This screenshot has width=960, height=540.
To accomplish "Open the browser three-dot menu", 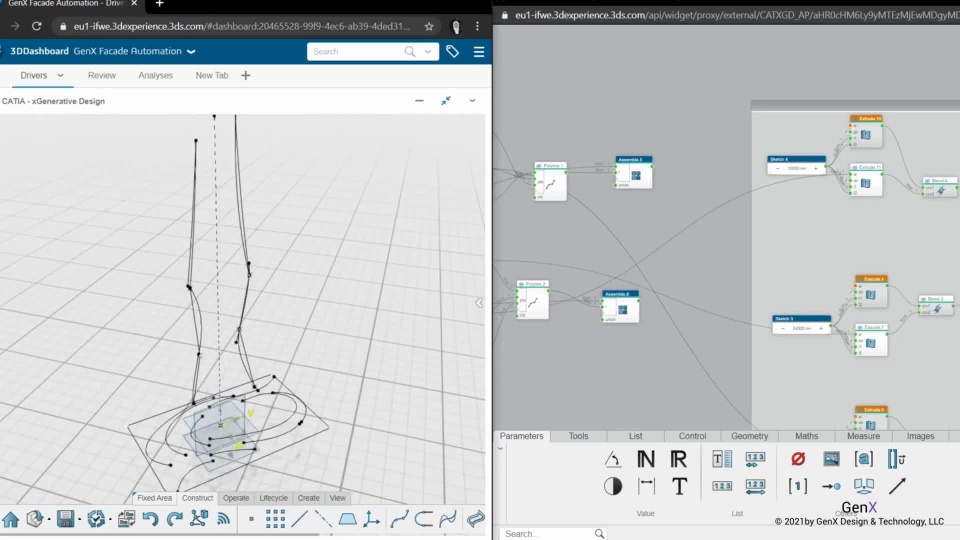I will [x=477, y=26].
